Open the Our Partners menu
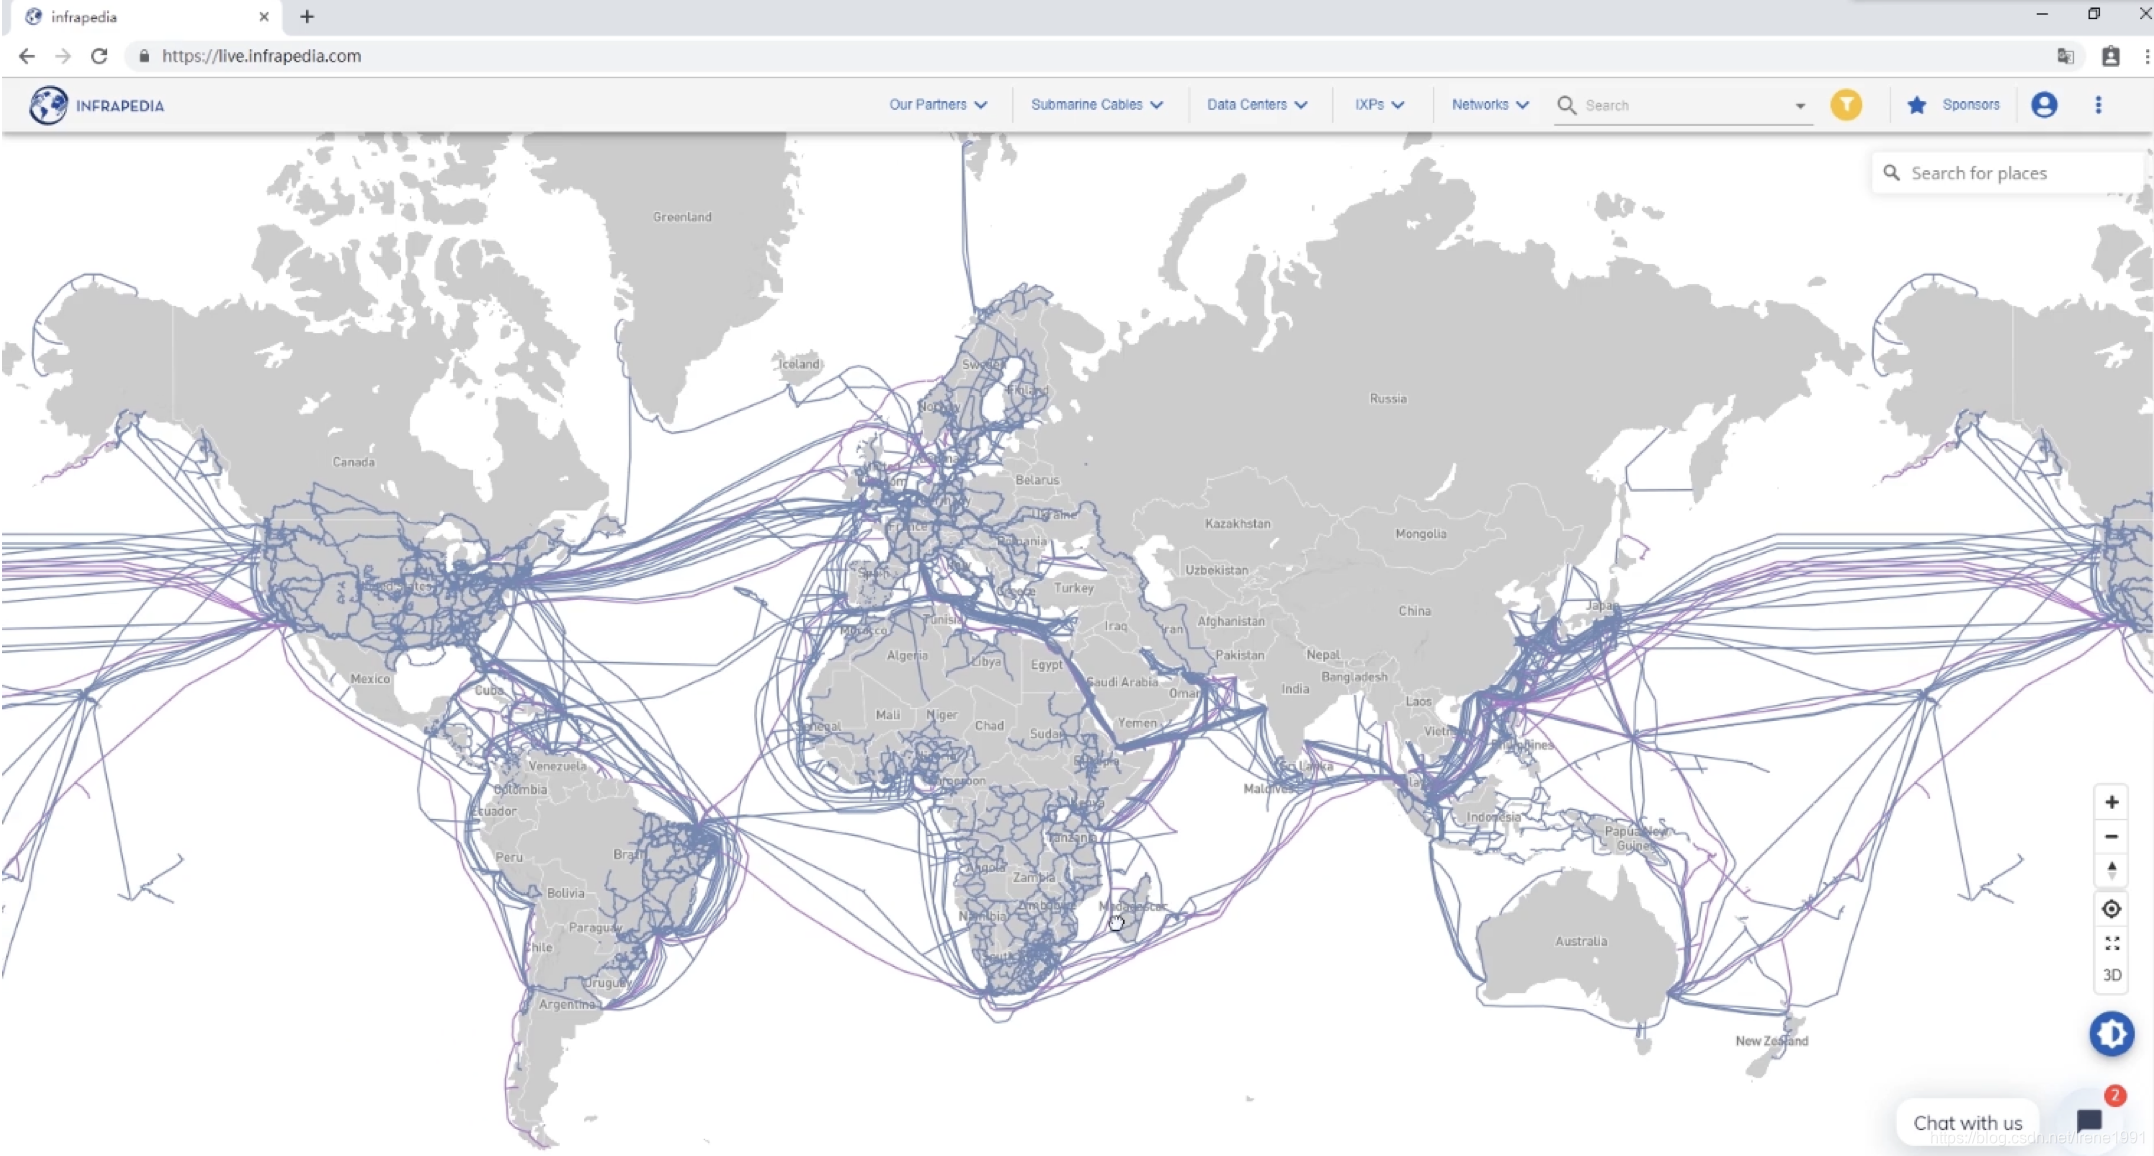This screenshot has height=1156, width=2154. point(937,105)
